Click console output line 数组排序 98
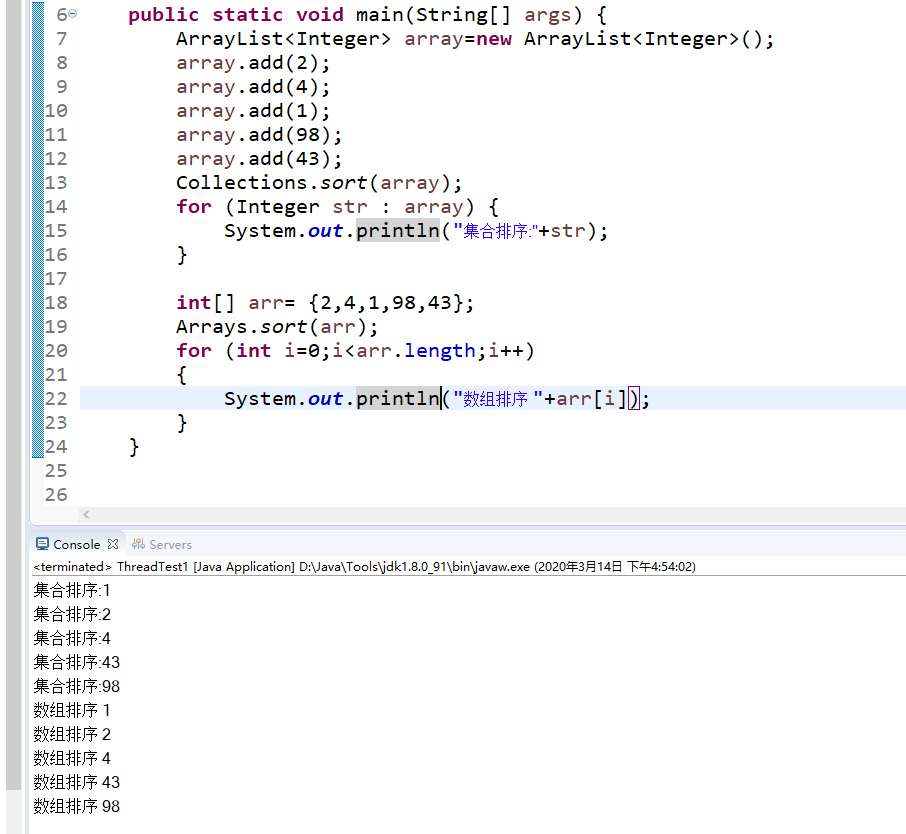906x834 pixels. pos(76,806)
